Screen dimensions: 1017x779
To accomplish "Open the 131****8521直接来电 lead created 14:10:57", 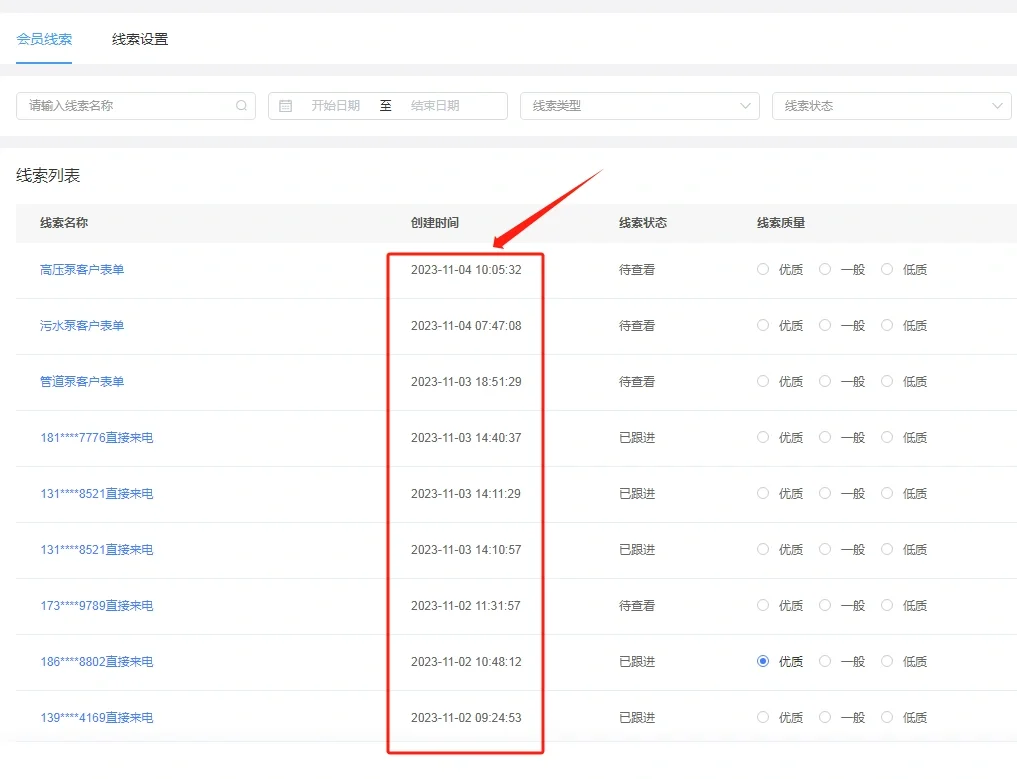I will [x=97, y=549].
